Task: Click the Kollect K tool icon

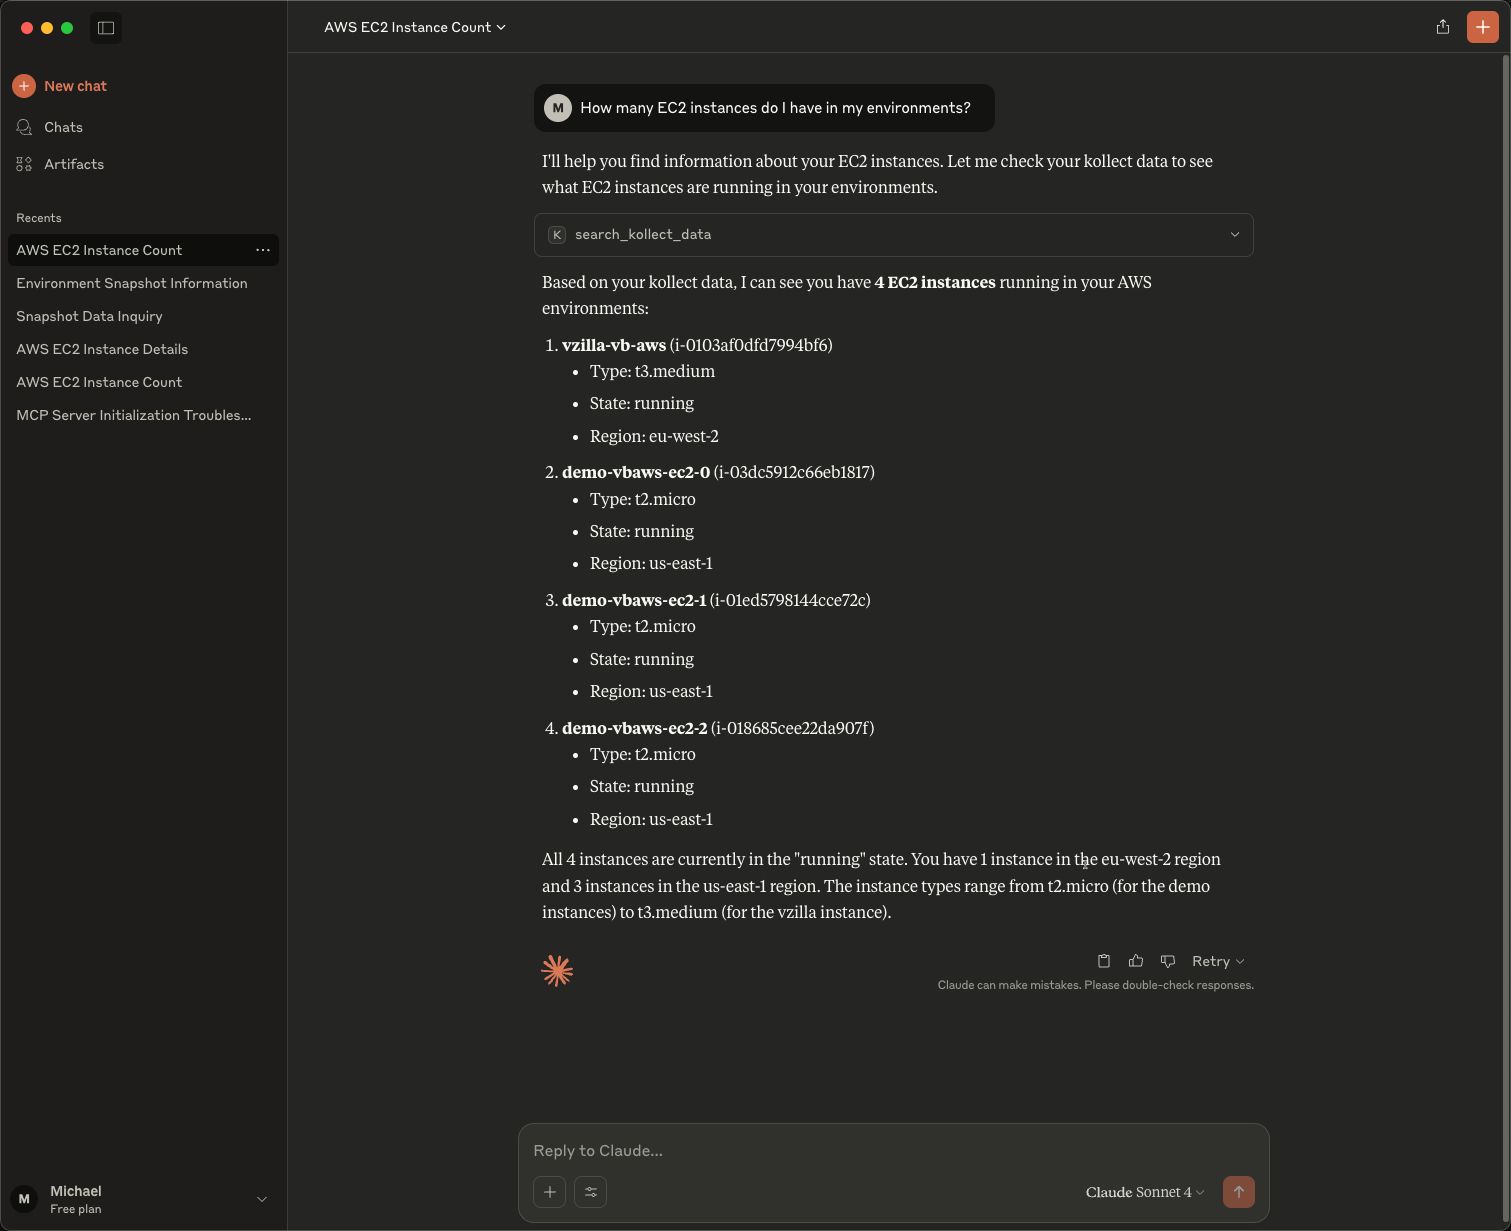Action: 557,235
